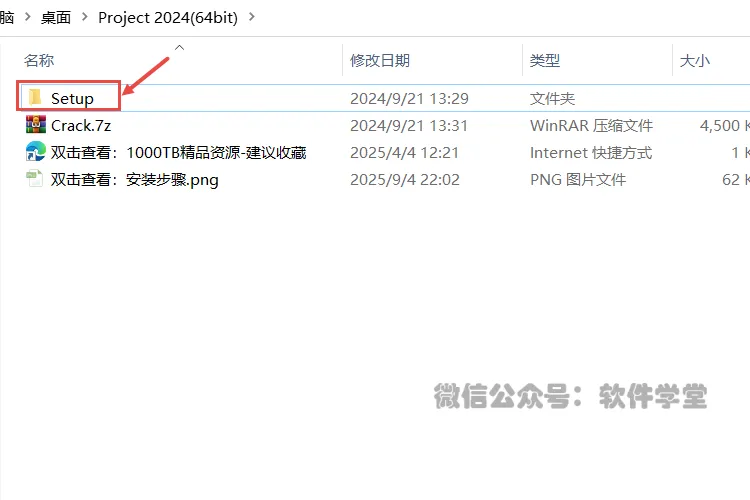Click the PNG 图片文件 type cell
The height and width of the screenshot is (500, 750).
578,179
